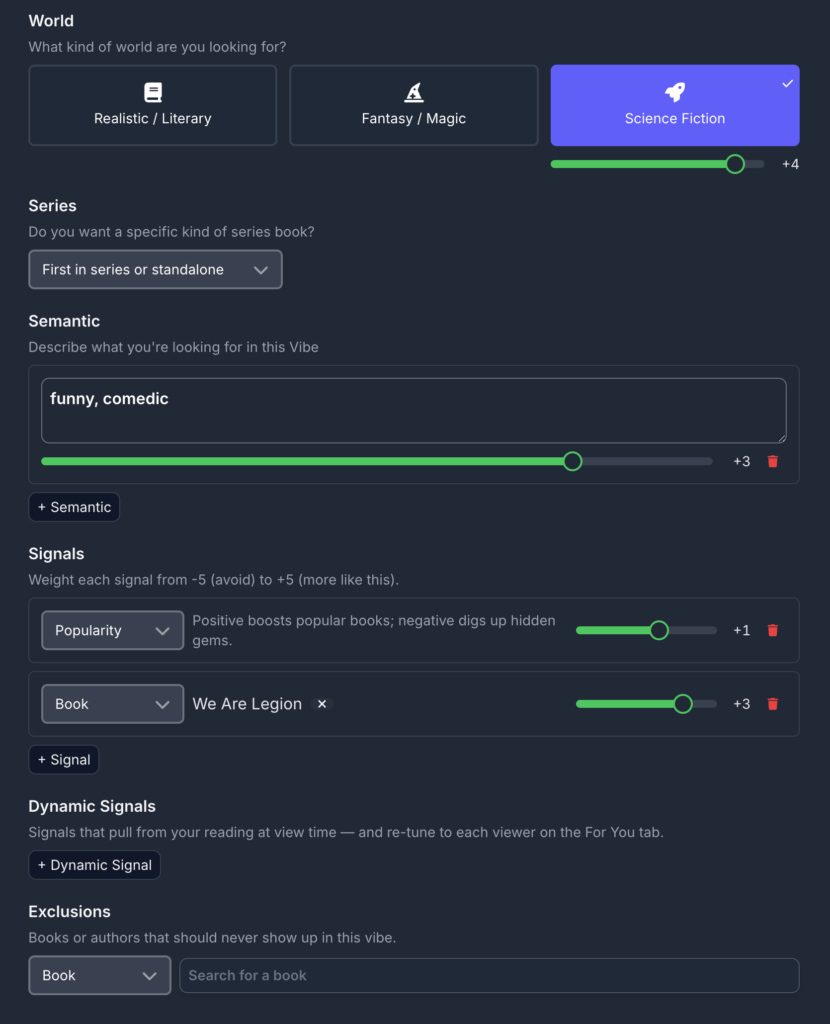The image size is (830, 1024).
Task: Delete the funny, comedic semantic entry
Action: coord(773,462)
